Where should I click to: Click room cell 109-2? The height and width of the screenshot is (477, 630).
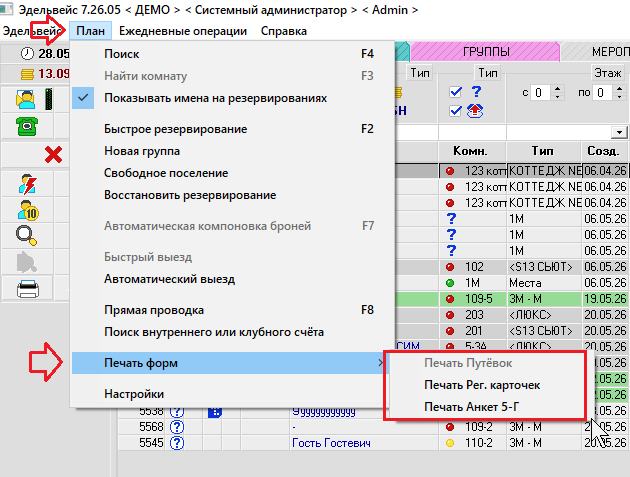(473, 427)
